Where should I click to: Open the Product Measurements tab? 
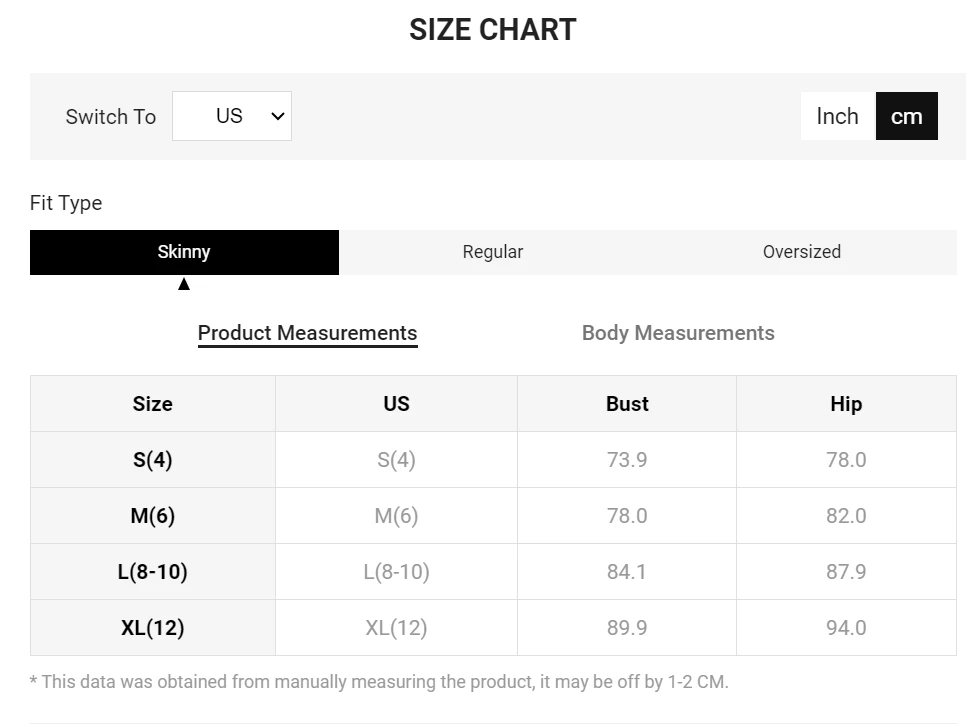point(307,333)
